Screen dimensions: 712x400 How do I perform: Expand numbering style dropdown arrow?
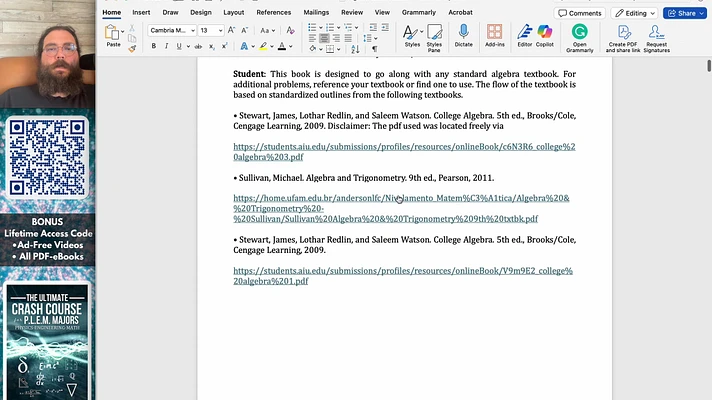coord(338,28)
